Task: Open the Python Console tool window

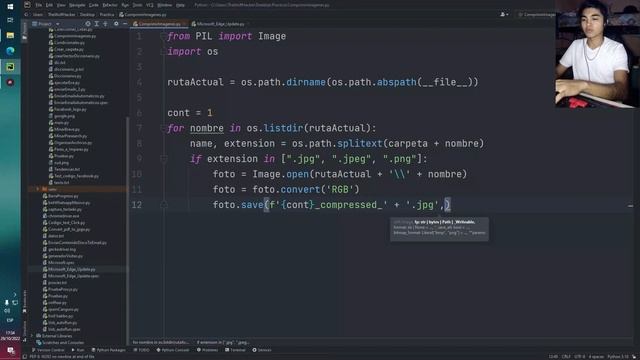Action: tap(173, 350)
